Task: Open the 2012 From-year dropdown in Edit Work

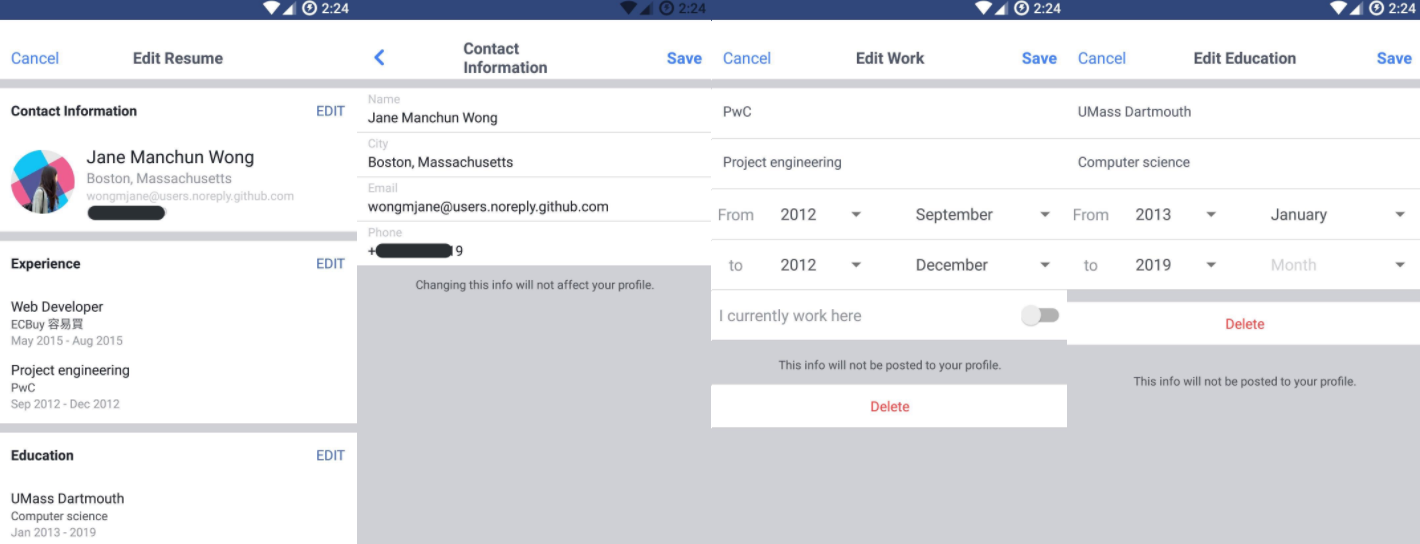Action: [820, 214]
